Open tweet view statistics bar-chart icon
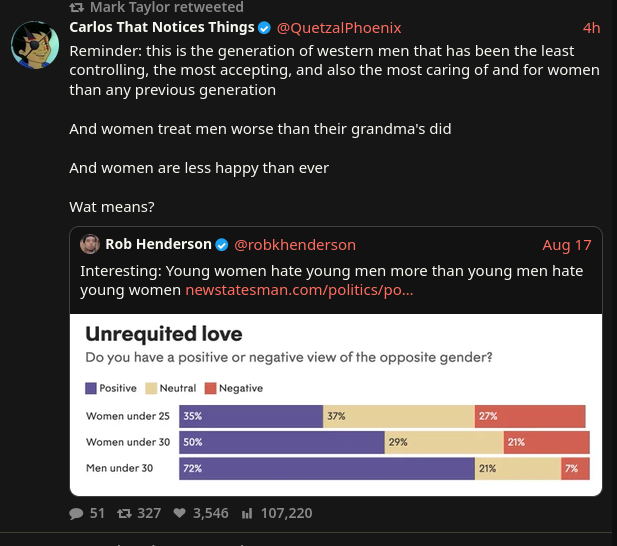 click(x=247, y=513)
